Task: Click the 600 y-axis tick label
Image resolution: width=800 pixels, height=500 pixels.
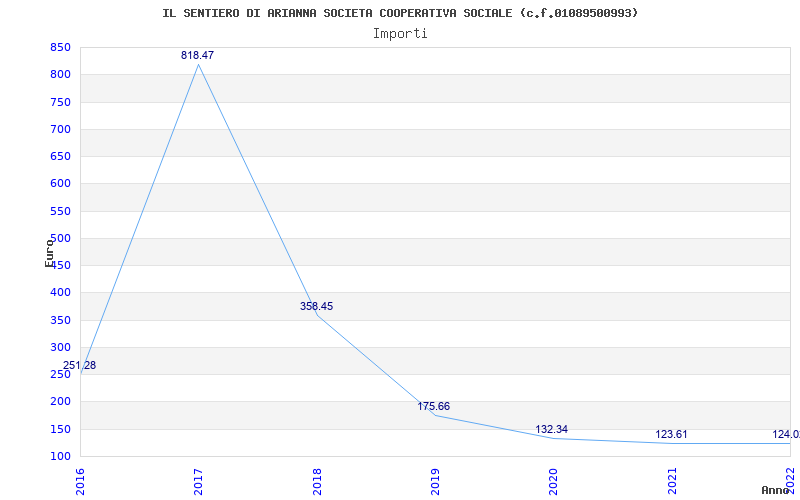Action: 60,184
